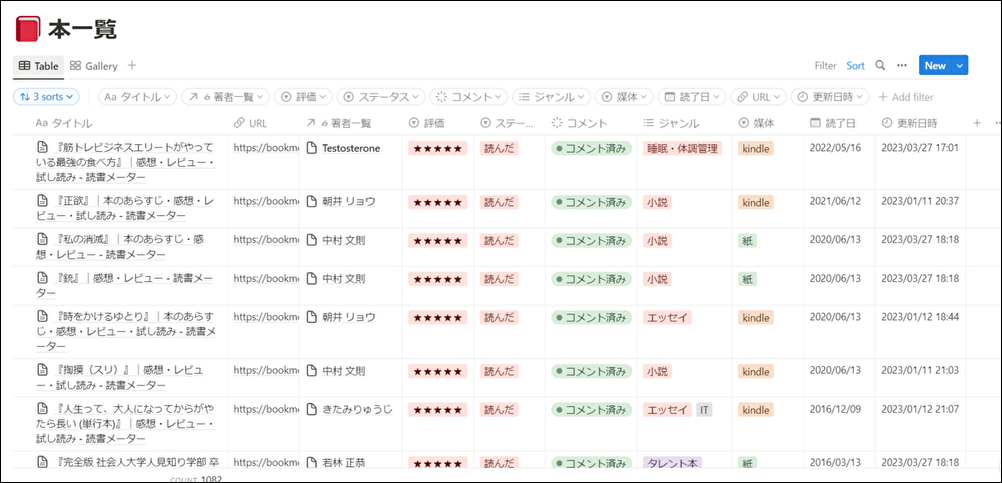Click コメント済み tag in 『銃』 row

coord(592,279)
